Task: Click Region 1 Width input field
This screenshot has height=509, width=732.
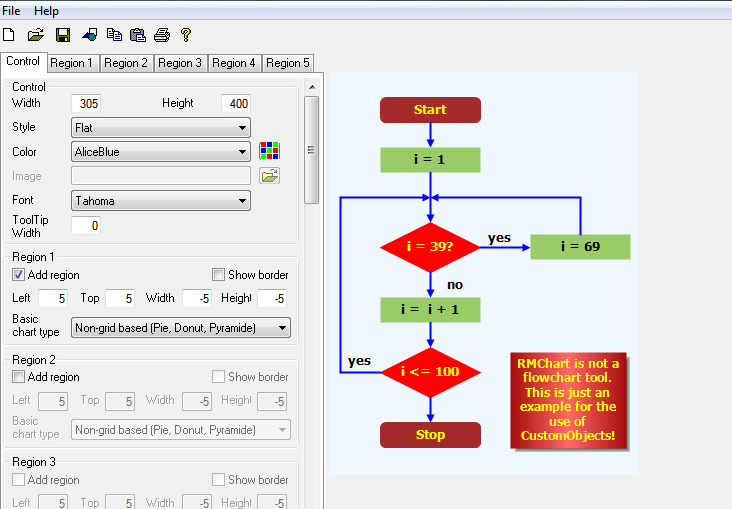Action: (x=197, y=298)
